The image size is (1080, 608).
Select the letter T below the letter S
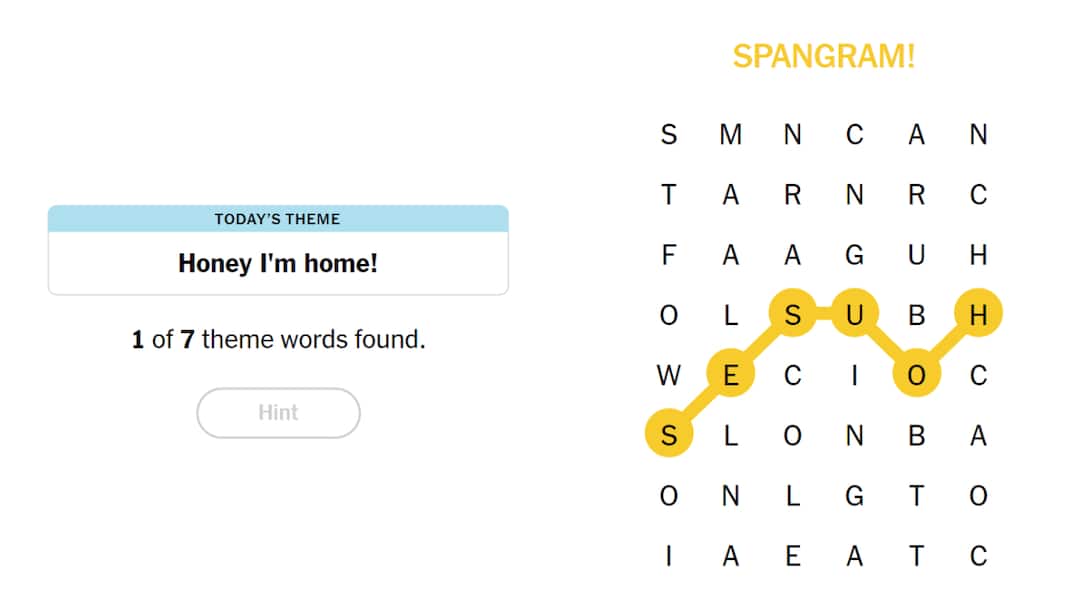[x=669, y=194]
